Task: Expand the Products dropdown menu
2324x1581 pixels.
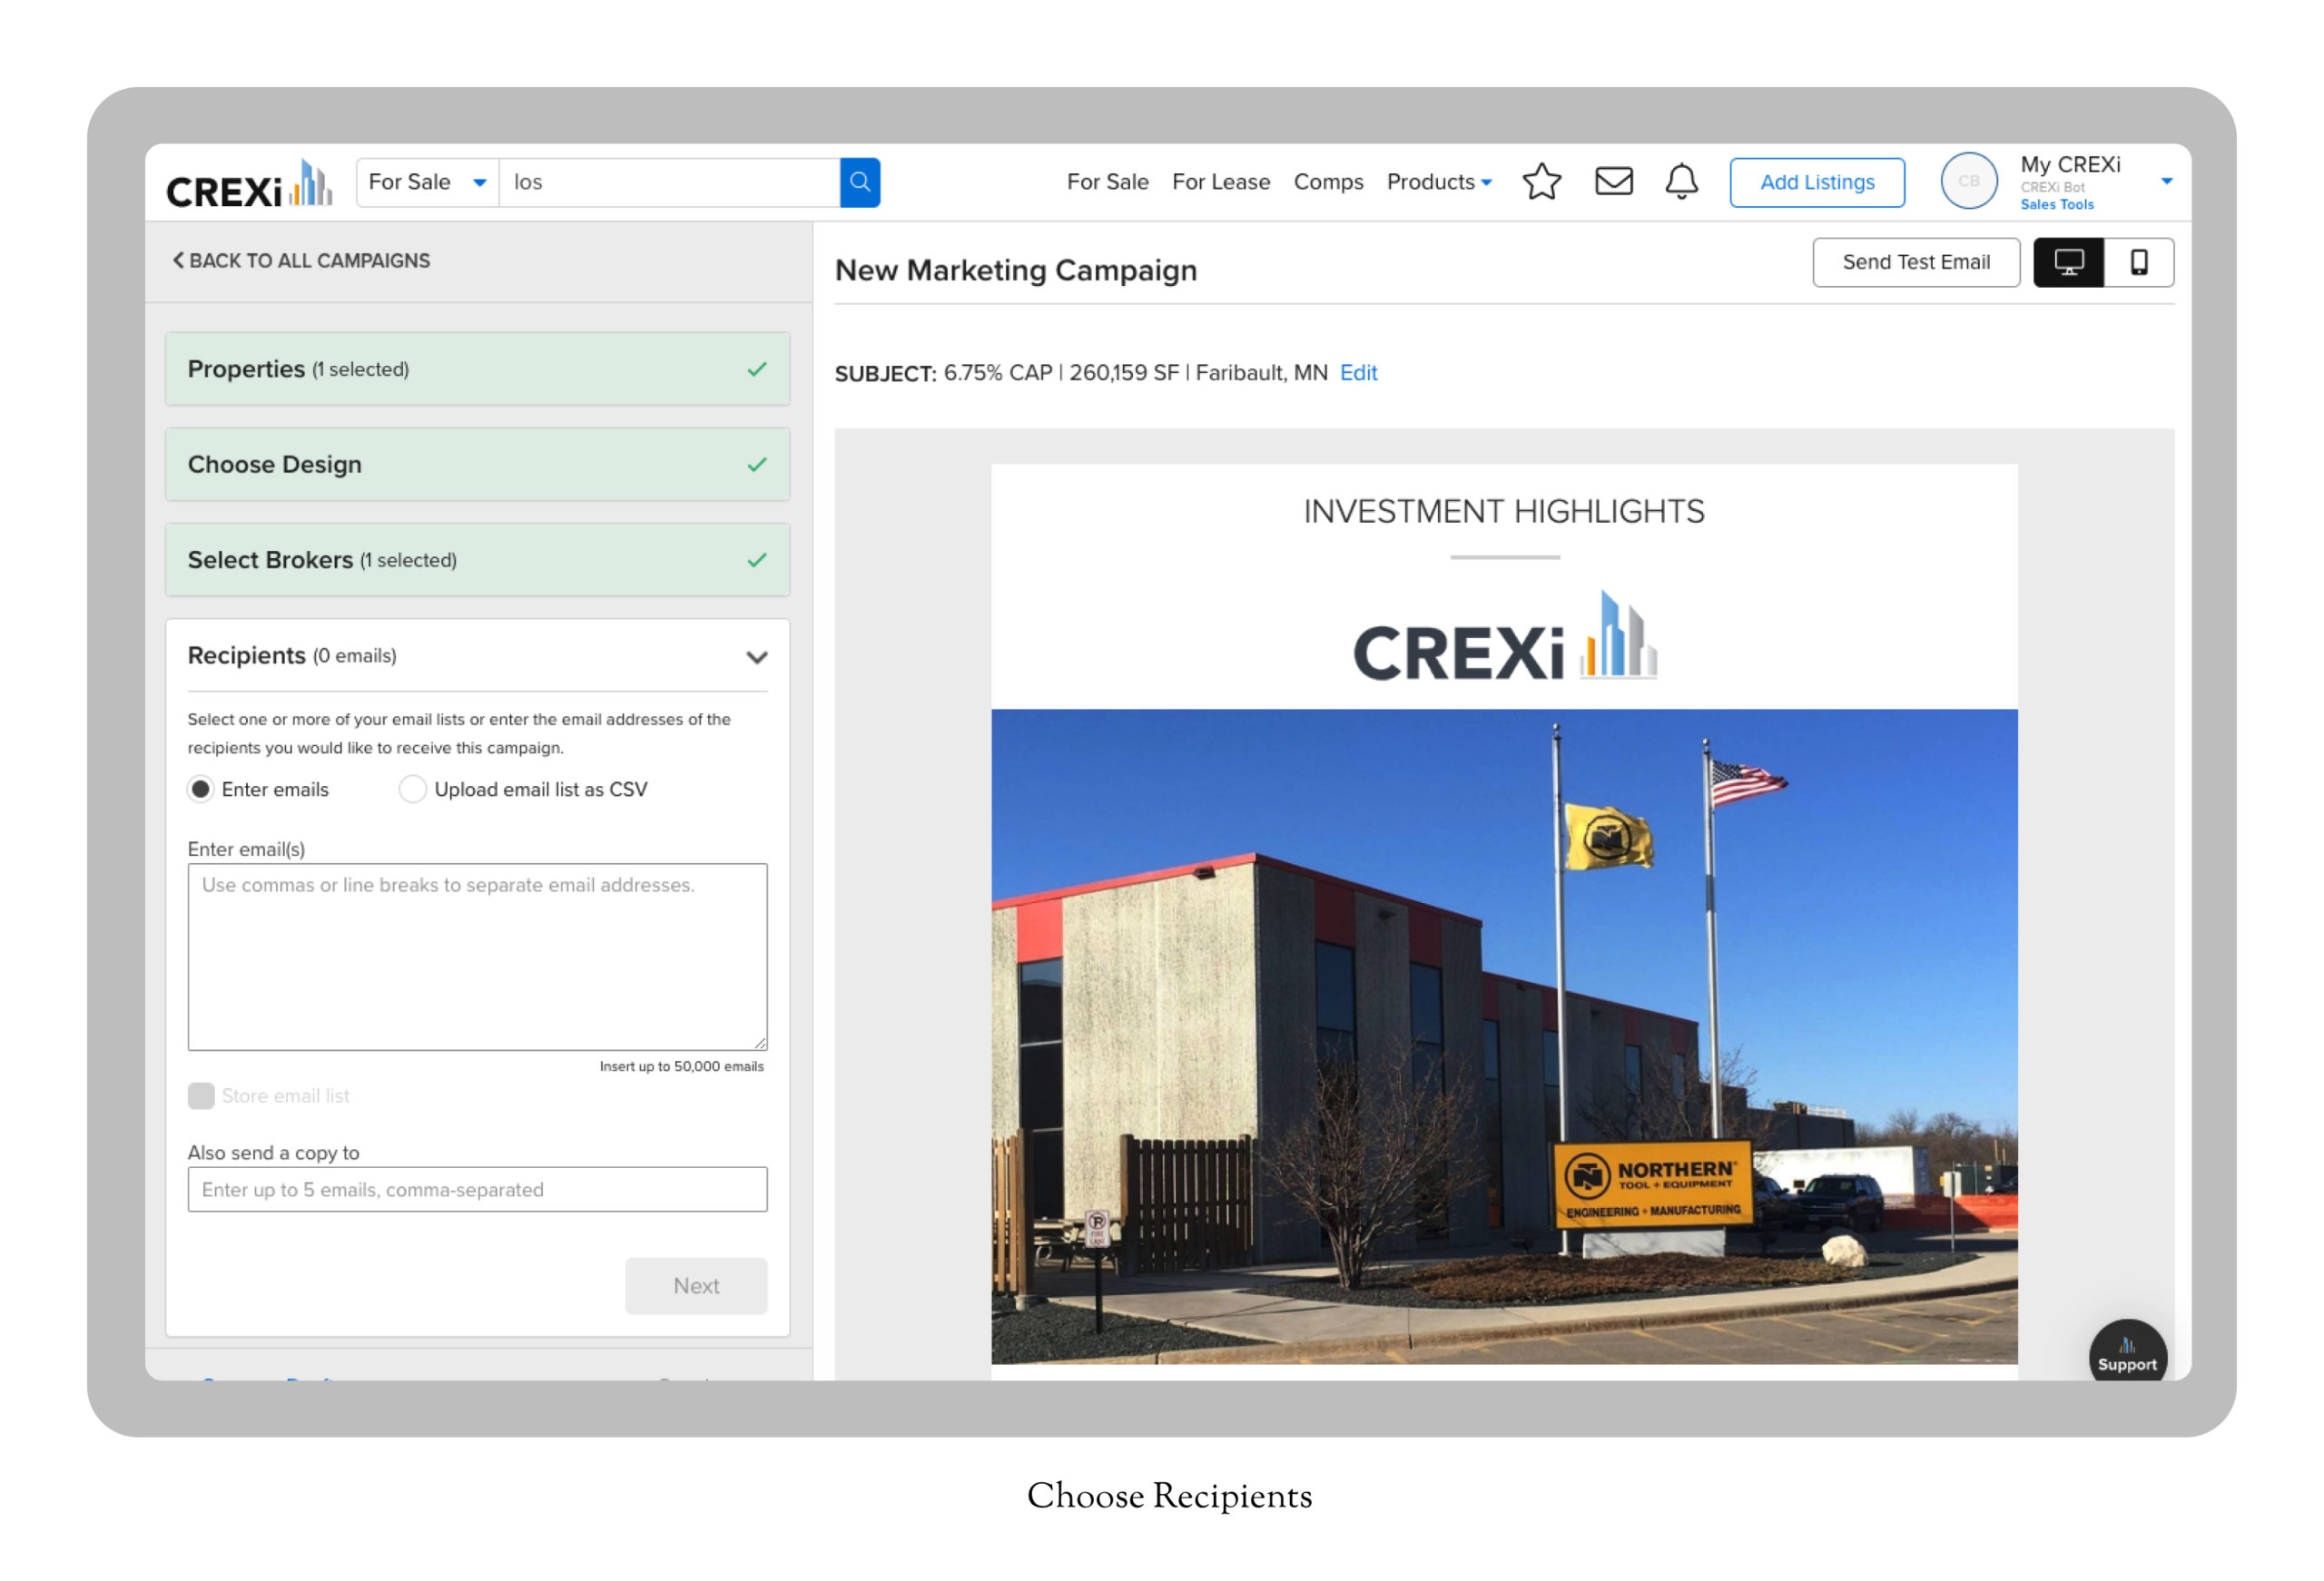Action: point(1438,182)
